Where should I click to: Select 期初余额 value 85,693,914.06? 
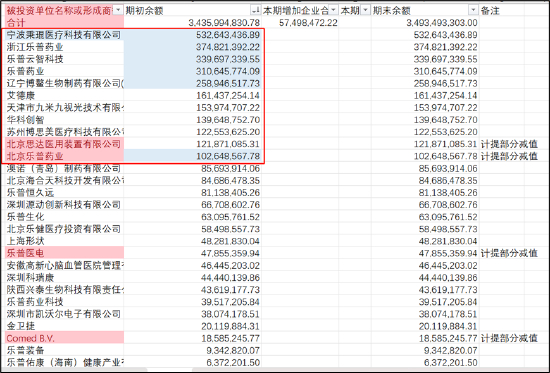tap(230, 168)
